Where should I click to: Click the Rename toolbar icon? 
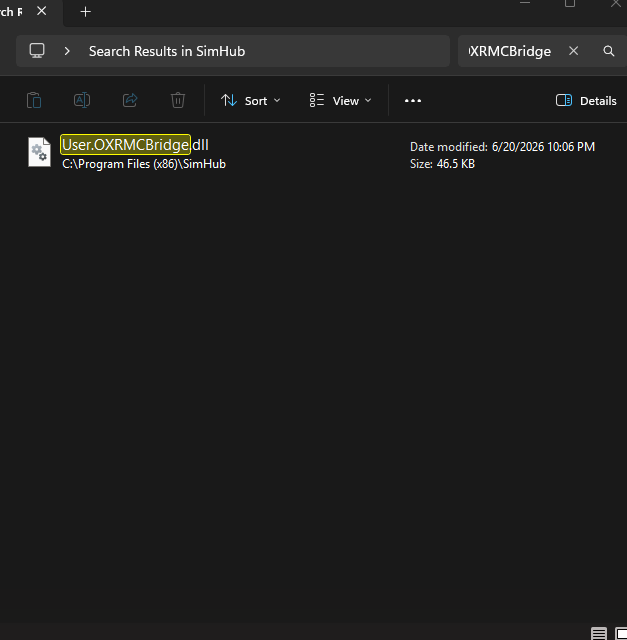pos(82,100)
